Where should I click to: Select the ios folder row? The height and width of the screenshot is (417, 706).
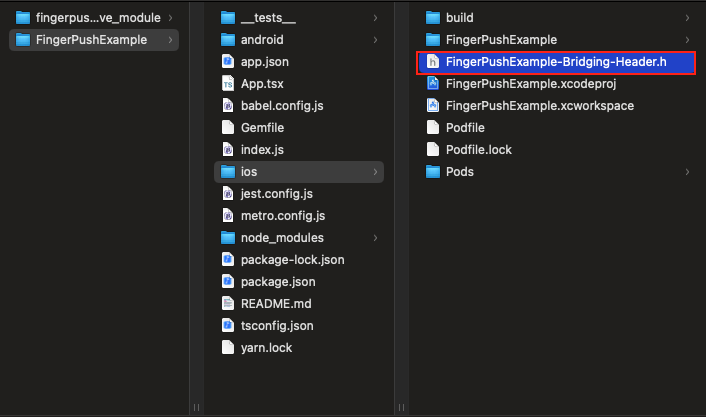[x=300, y=172]
